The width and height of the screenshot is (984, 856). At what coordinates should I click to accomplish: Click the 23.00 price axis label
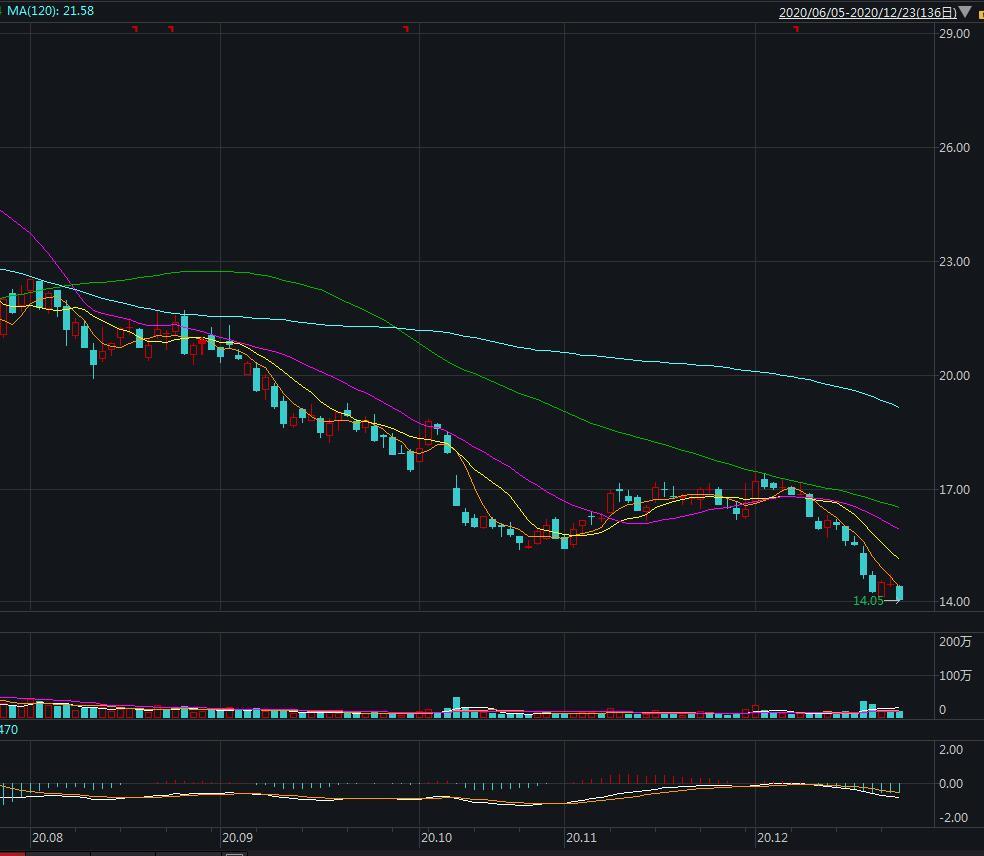(x=954, y=262)
